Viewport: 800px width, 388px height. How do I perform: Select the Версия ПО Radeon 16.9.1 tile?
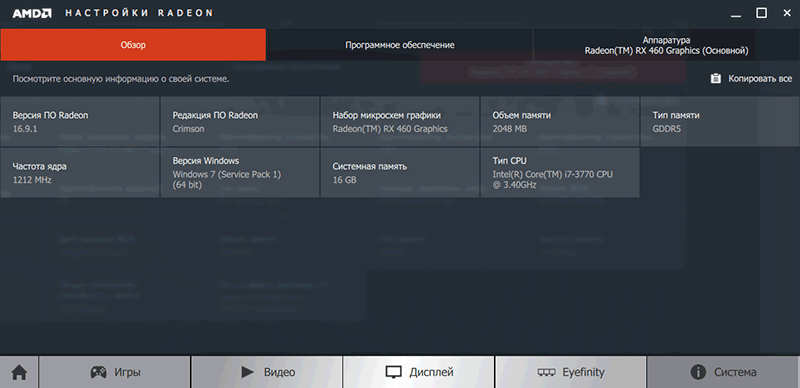tap(80, 122)
